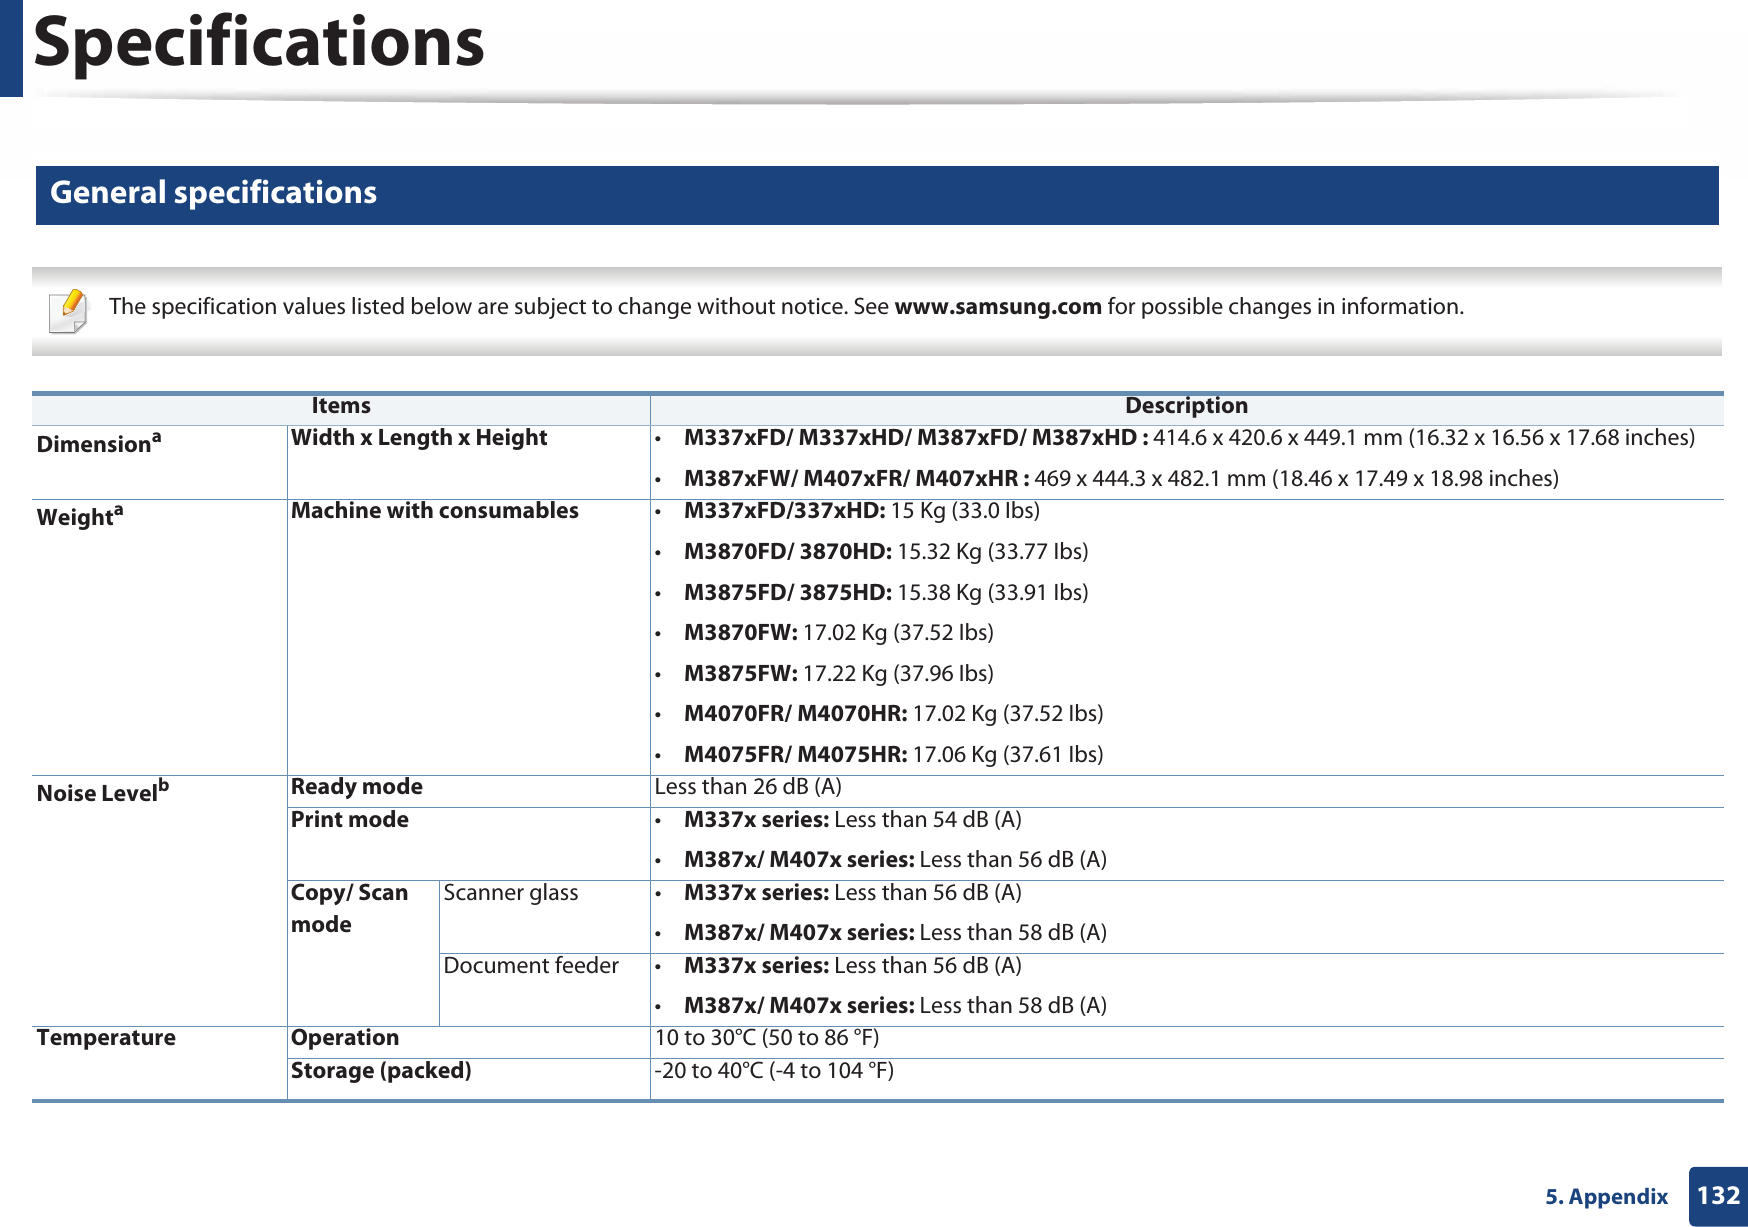Click the 'Scanner glass' cell
Screen dimensions: 1748x1227
click(x=511, y=893)
